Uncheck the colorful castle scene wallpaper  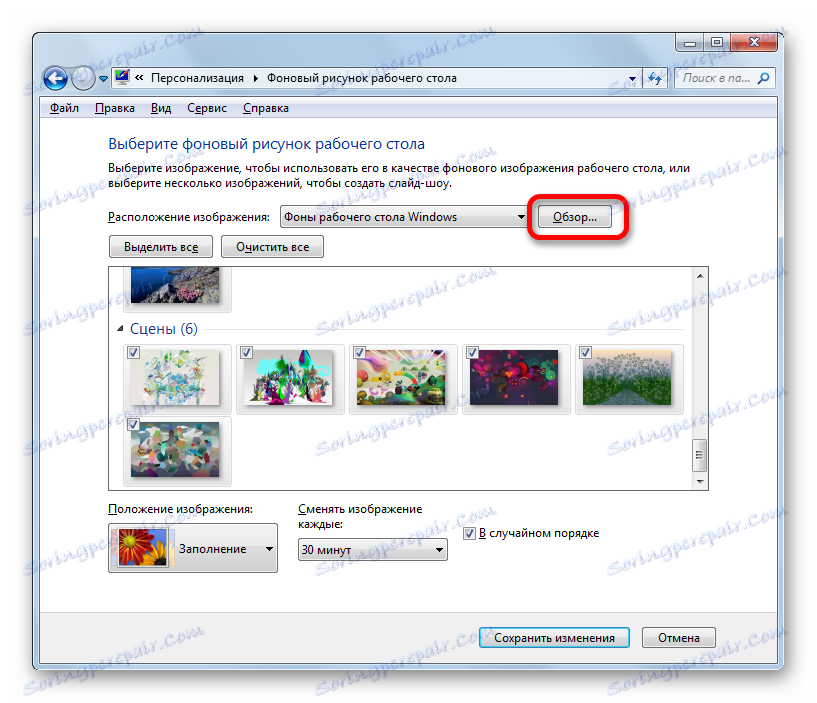(x=246, y=353)
